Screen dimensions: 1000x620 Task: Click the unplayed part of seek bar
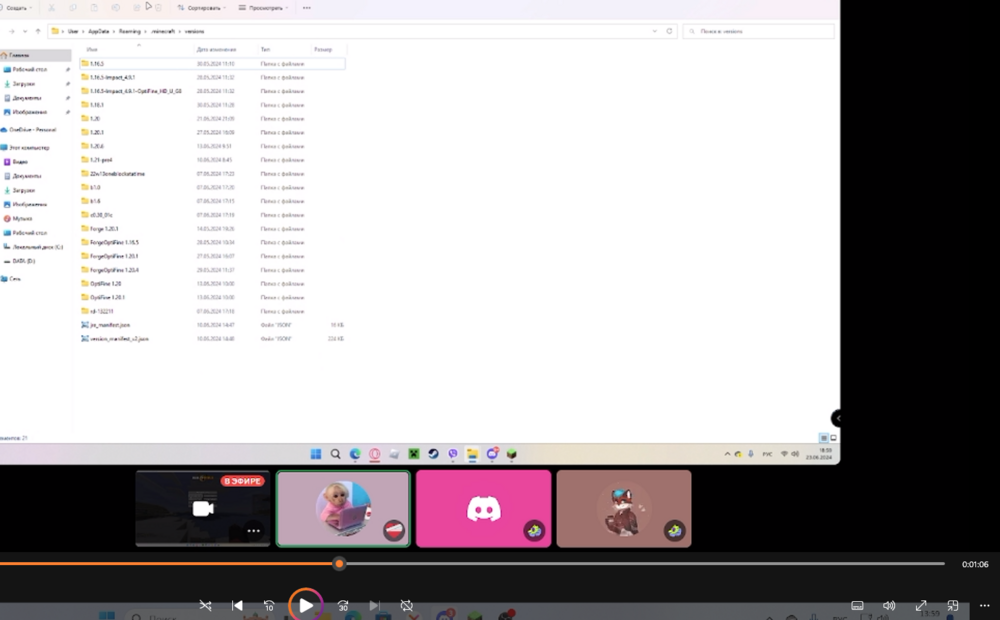[644, 563]
